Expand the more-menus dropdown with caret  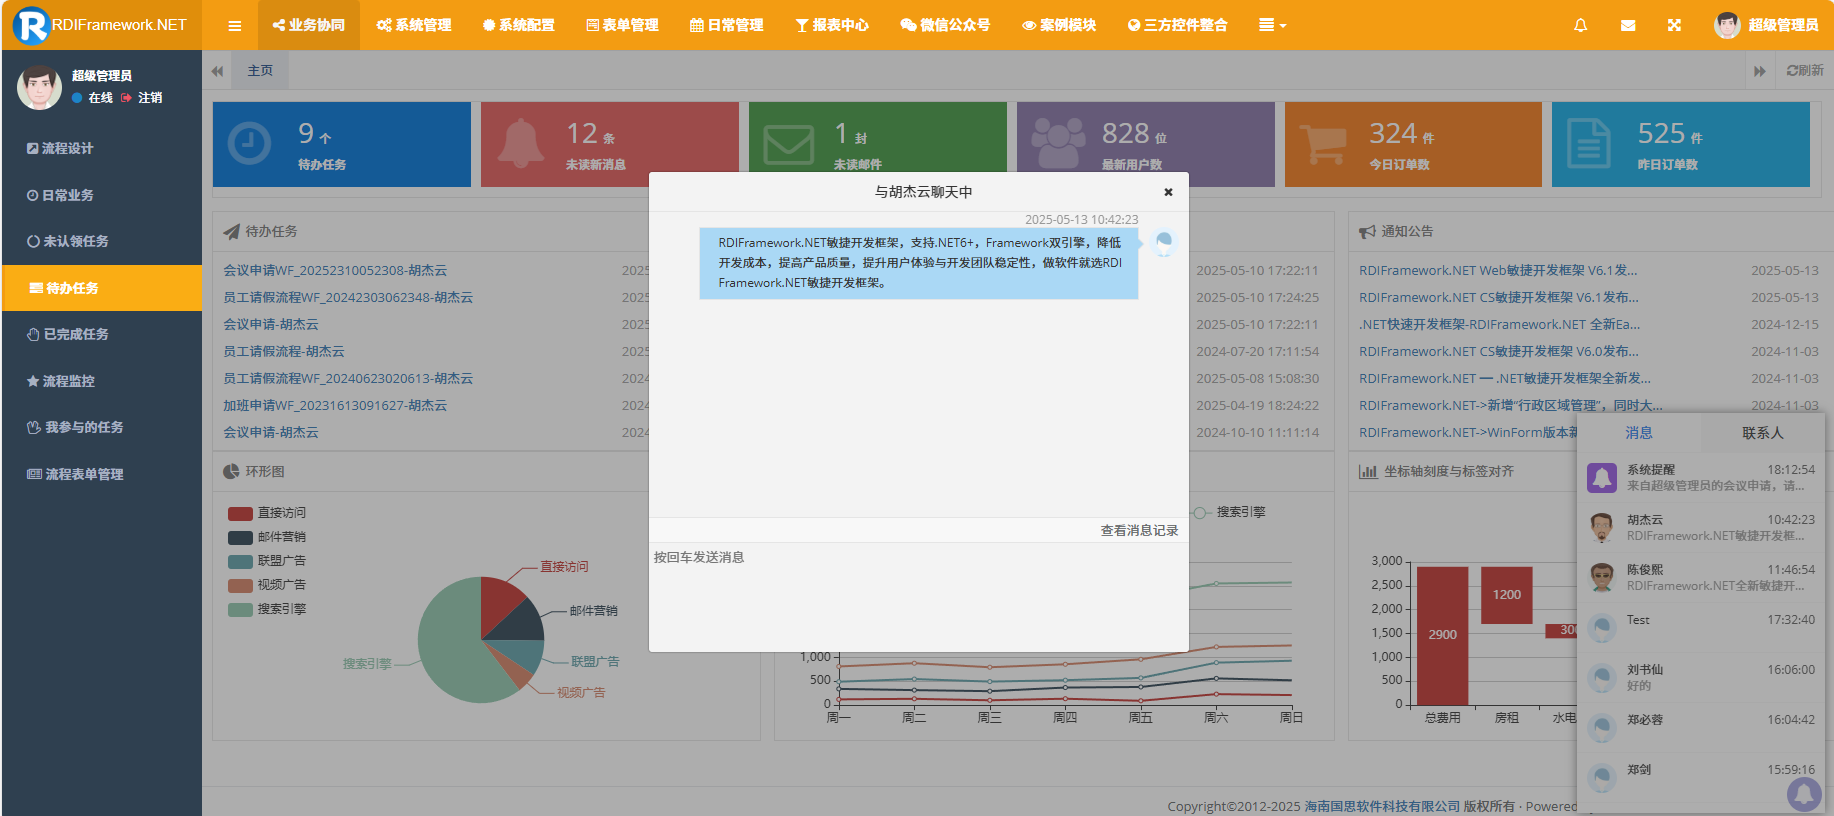[1272, 25]
